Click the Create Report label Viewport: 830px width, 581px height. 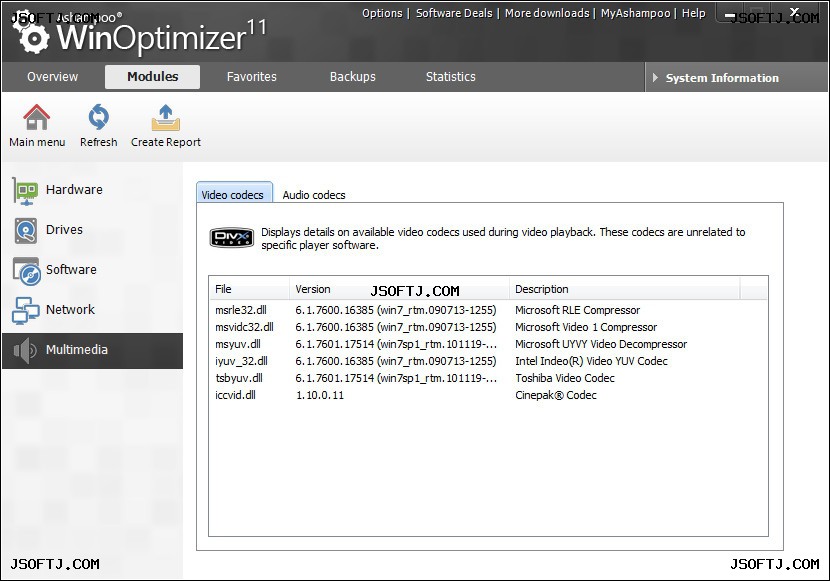[x=166, y=142]
